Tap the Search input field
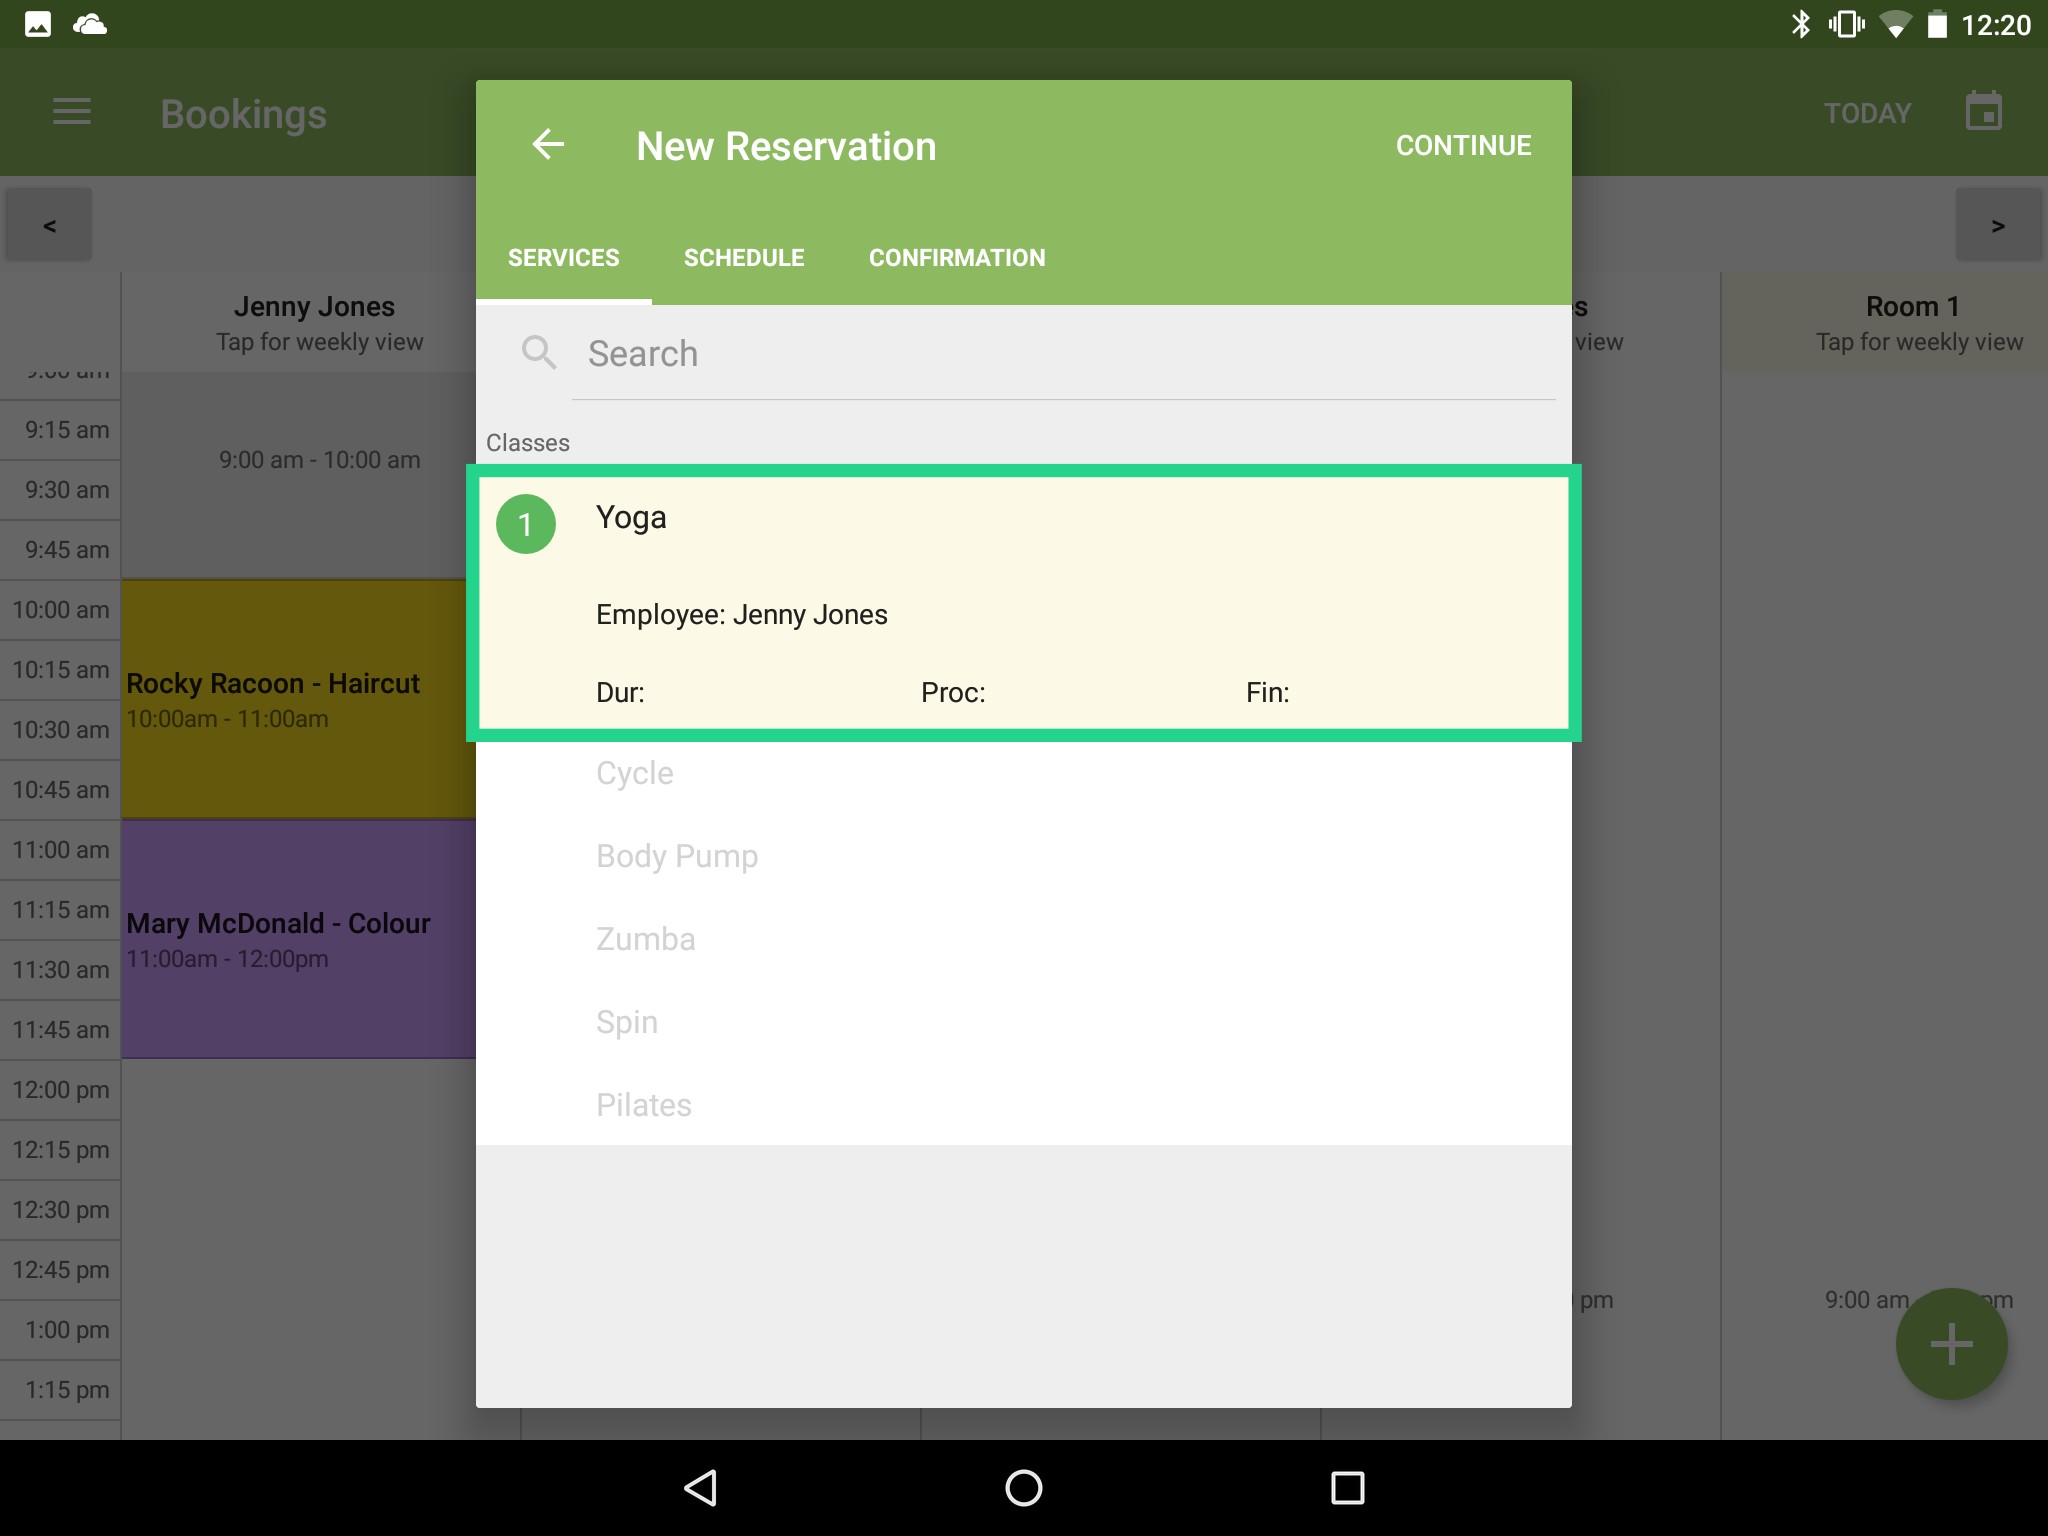2048x1536 pixels. click(x=1000, y=353)
